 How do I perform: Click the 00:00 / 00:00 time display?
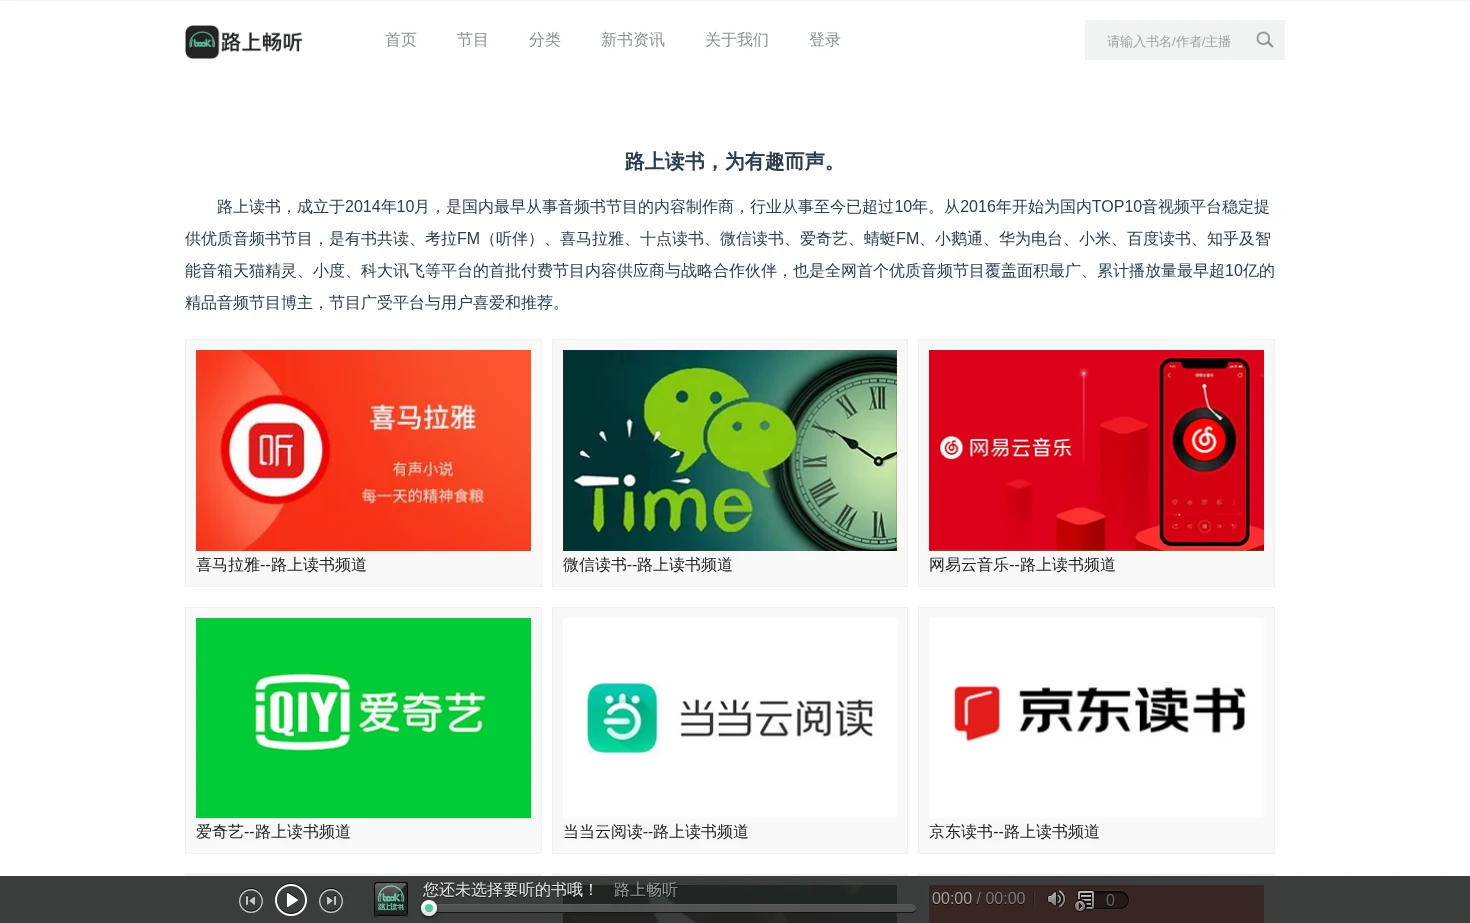[x=978, y=899]
